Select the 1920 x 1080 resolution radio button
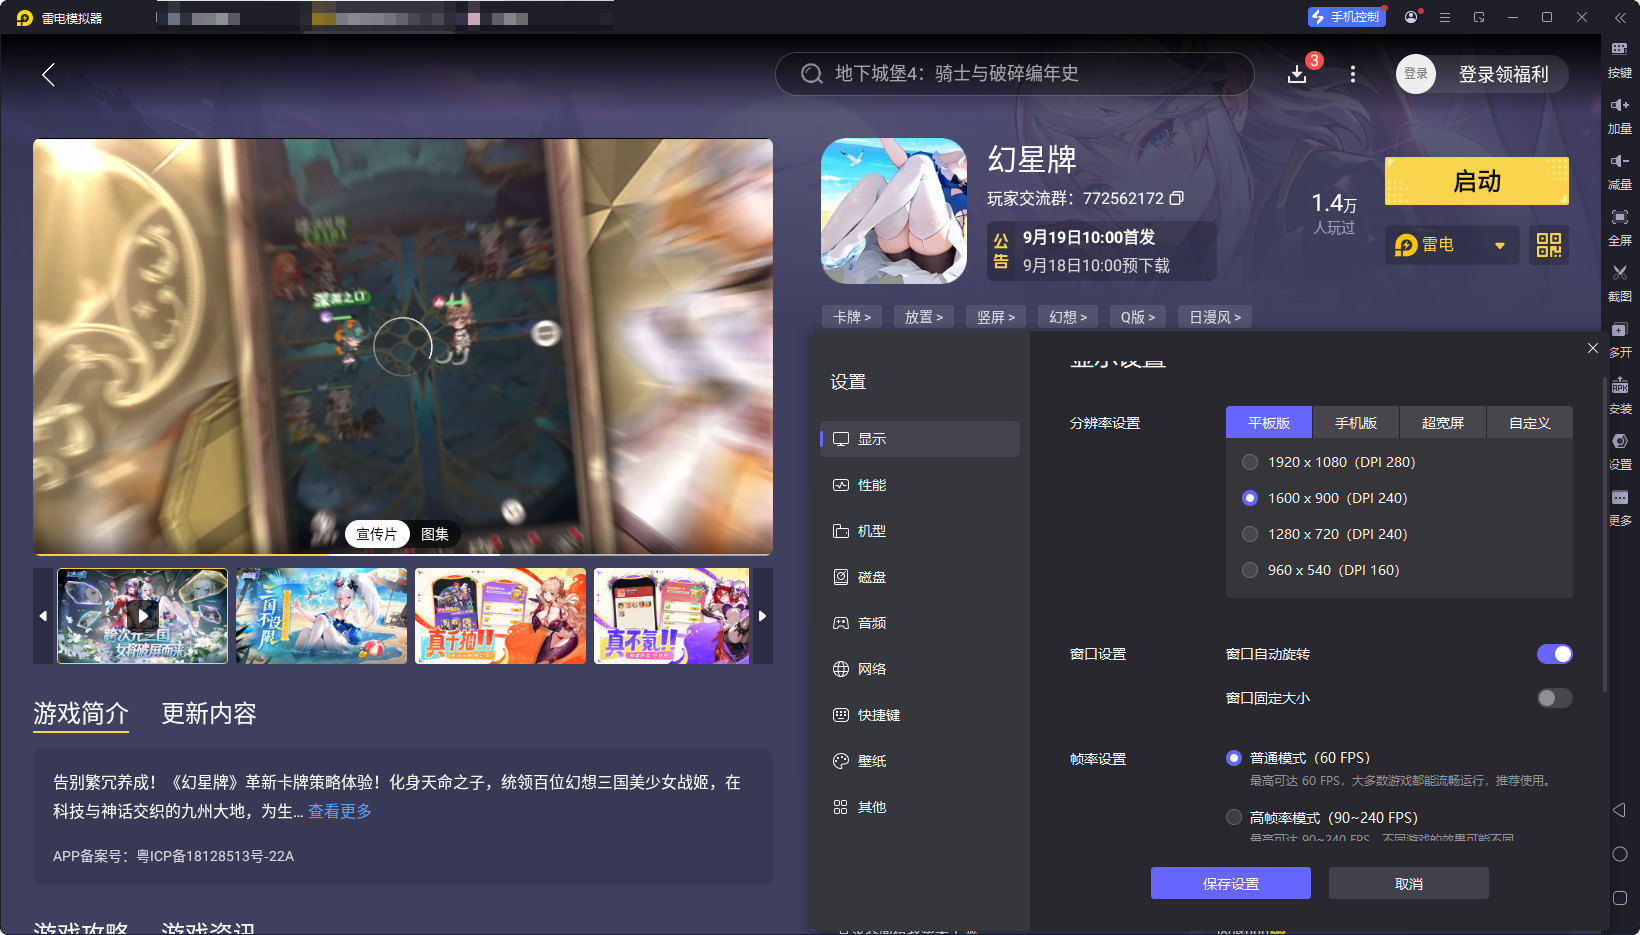 click(x=1249, y=462)
